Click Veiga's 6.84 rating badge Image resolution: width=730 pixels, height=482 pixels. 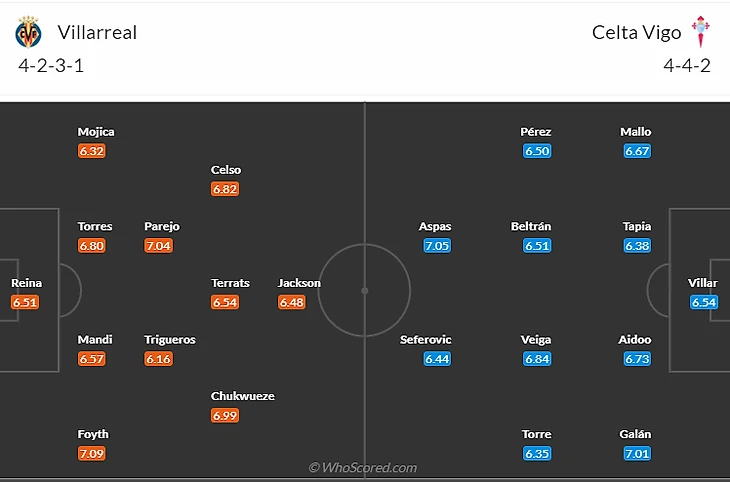537,358
